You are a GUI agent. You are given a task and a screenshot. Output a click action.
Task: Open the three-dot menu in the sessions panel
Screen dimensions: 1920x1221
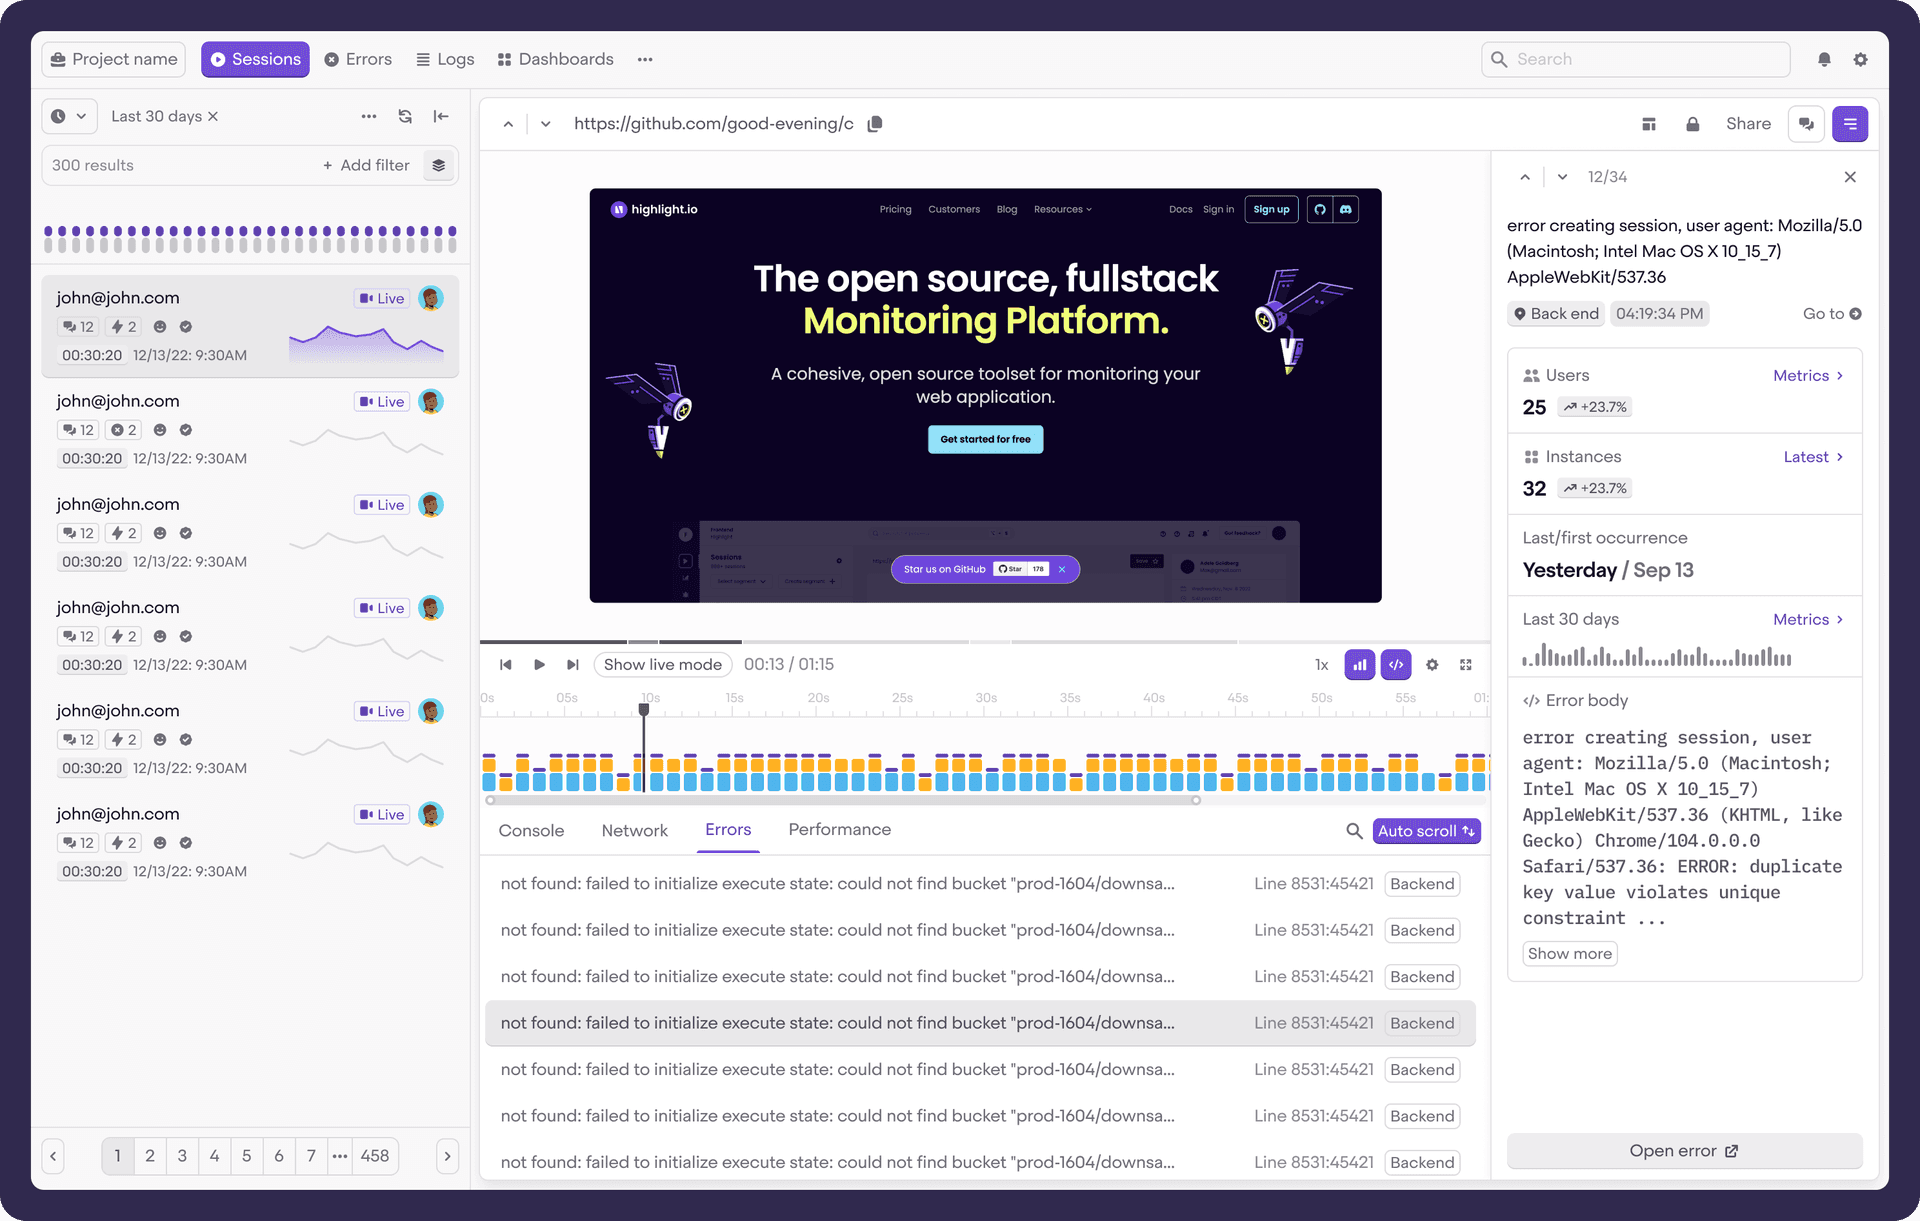369,116
